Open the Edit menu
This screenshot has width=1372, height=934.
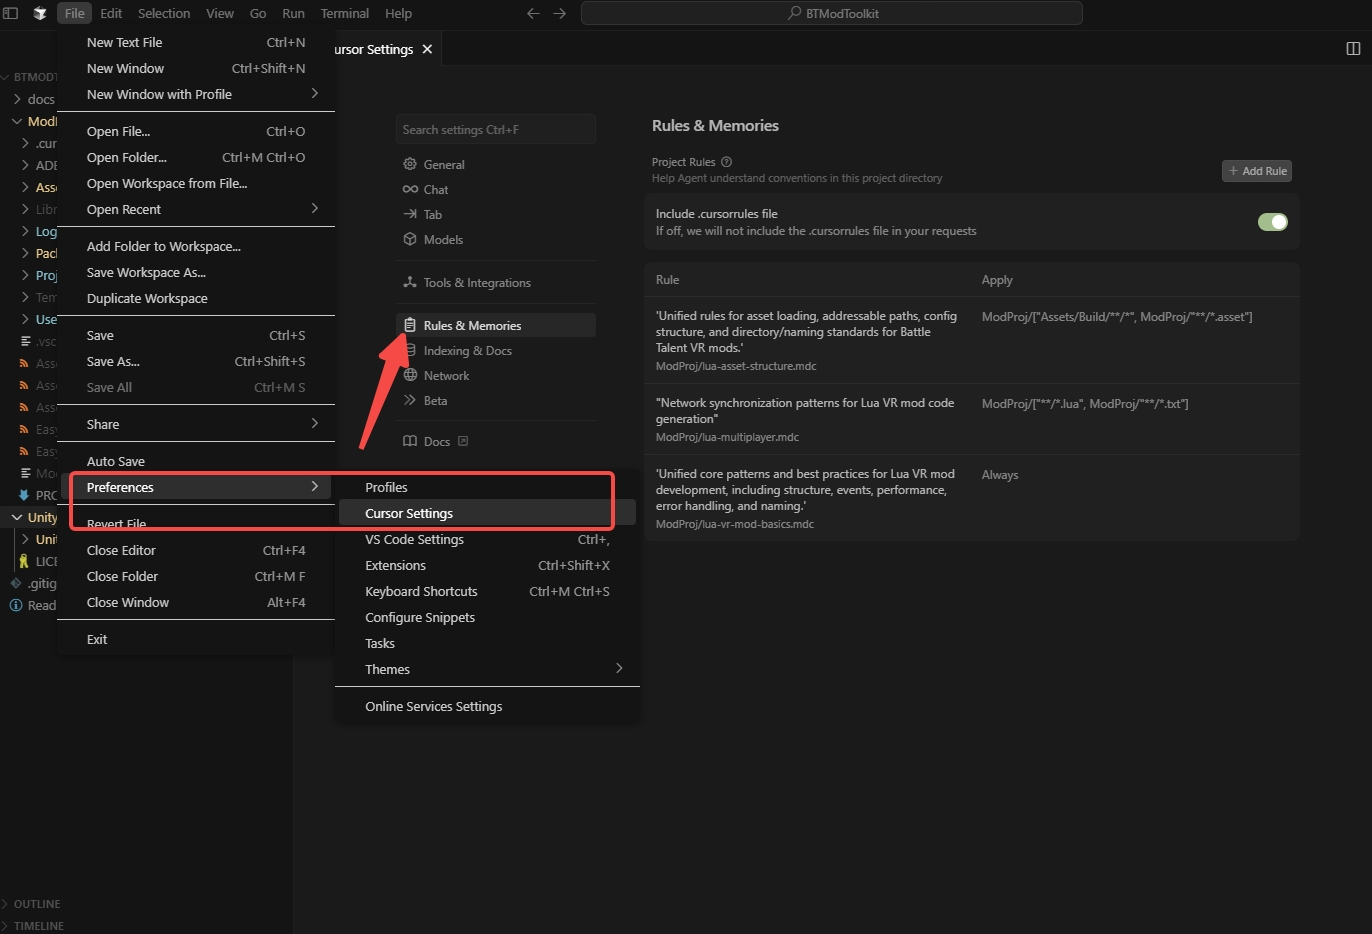pyautogui.click(x=111, y=13)
